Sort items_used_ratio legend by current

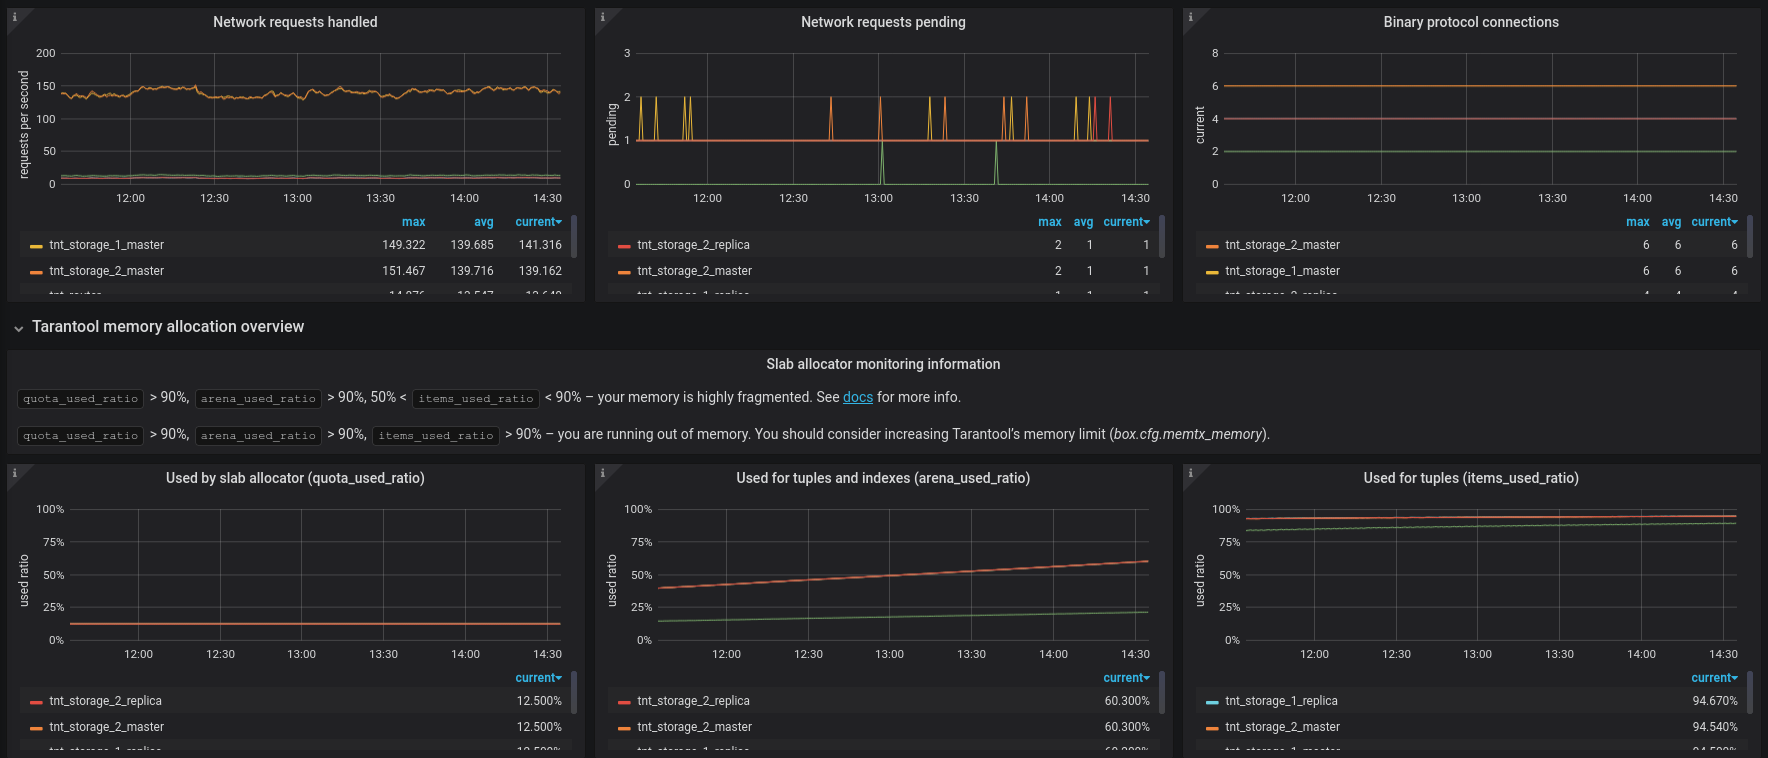coord(1715,678)
